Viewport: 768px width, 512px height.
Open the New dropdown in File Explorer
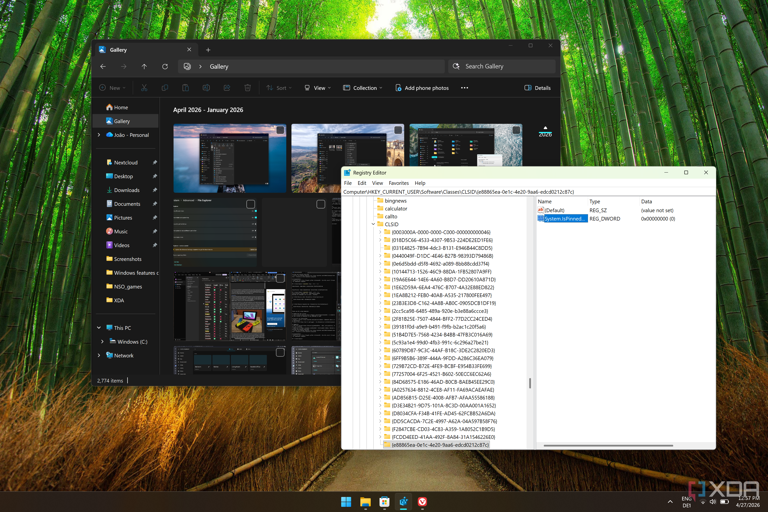[113, 88]
